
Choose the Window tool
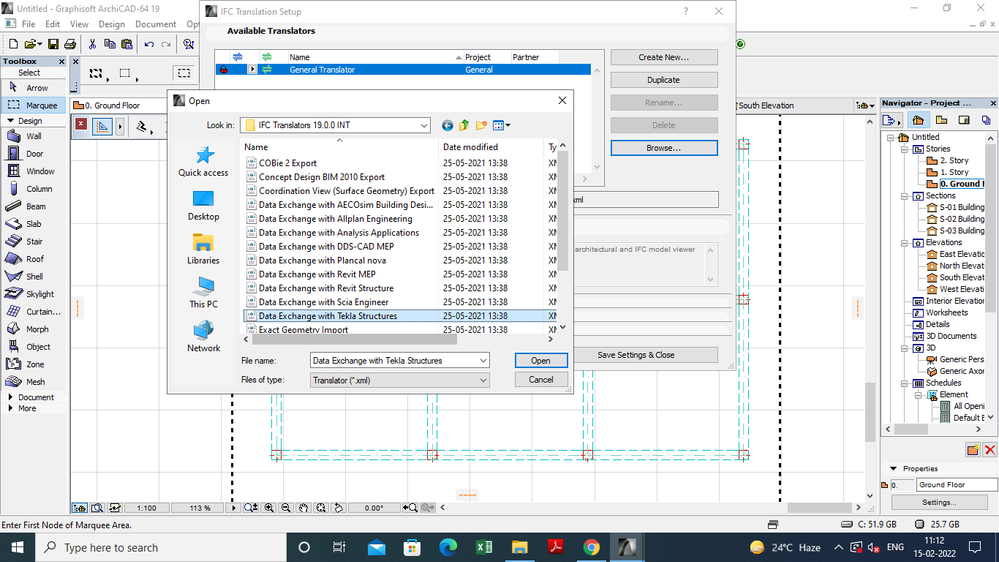[34, 171]
